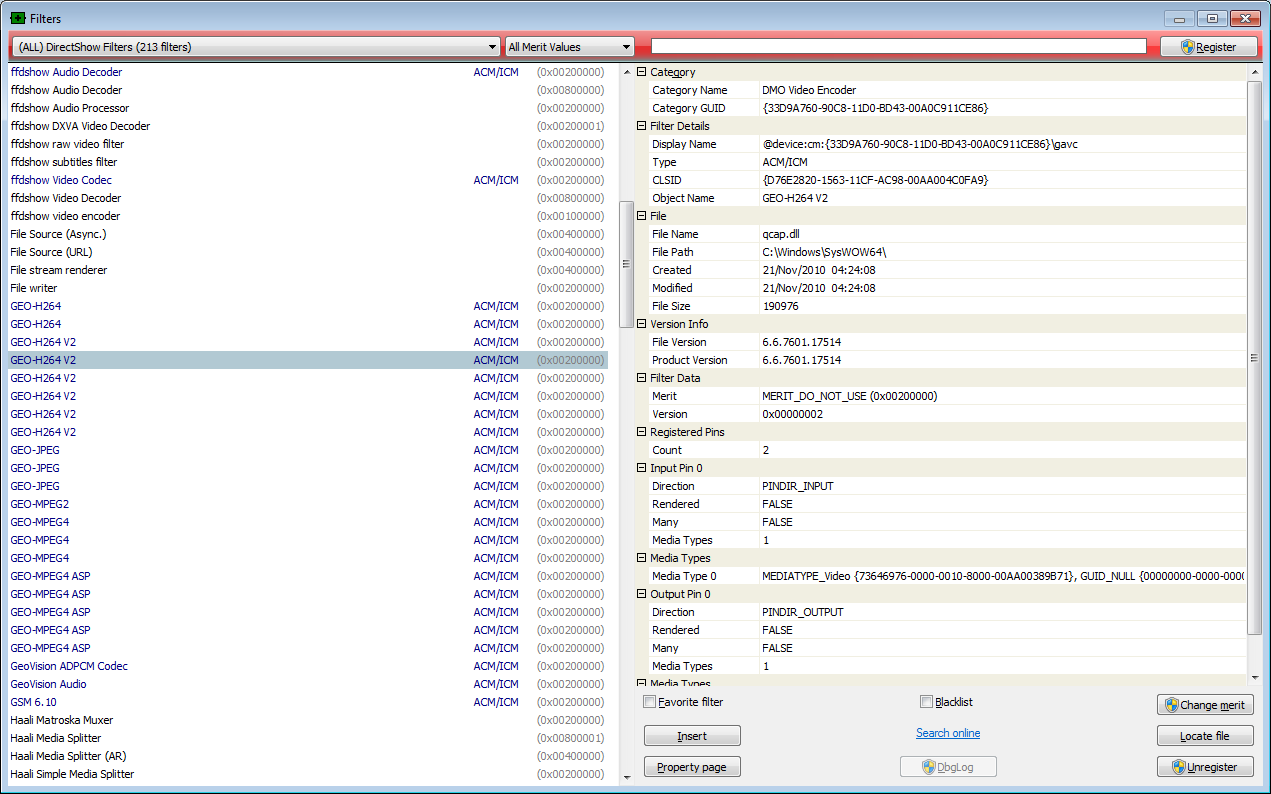Image resolution: width=1271 pixels, height=794 pixels.
Task: Open the All Merit Values dropdown
Action: pyautogui.click(x=569, y=47)
